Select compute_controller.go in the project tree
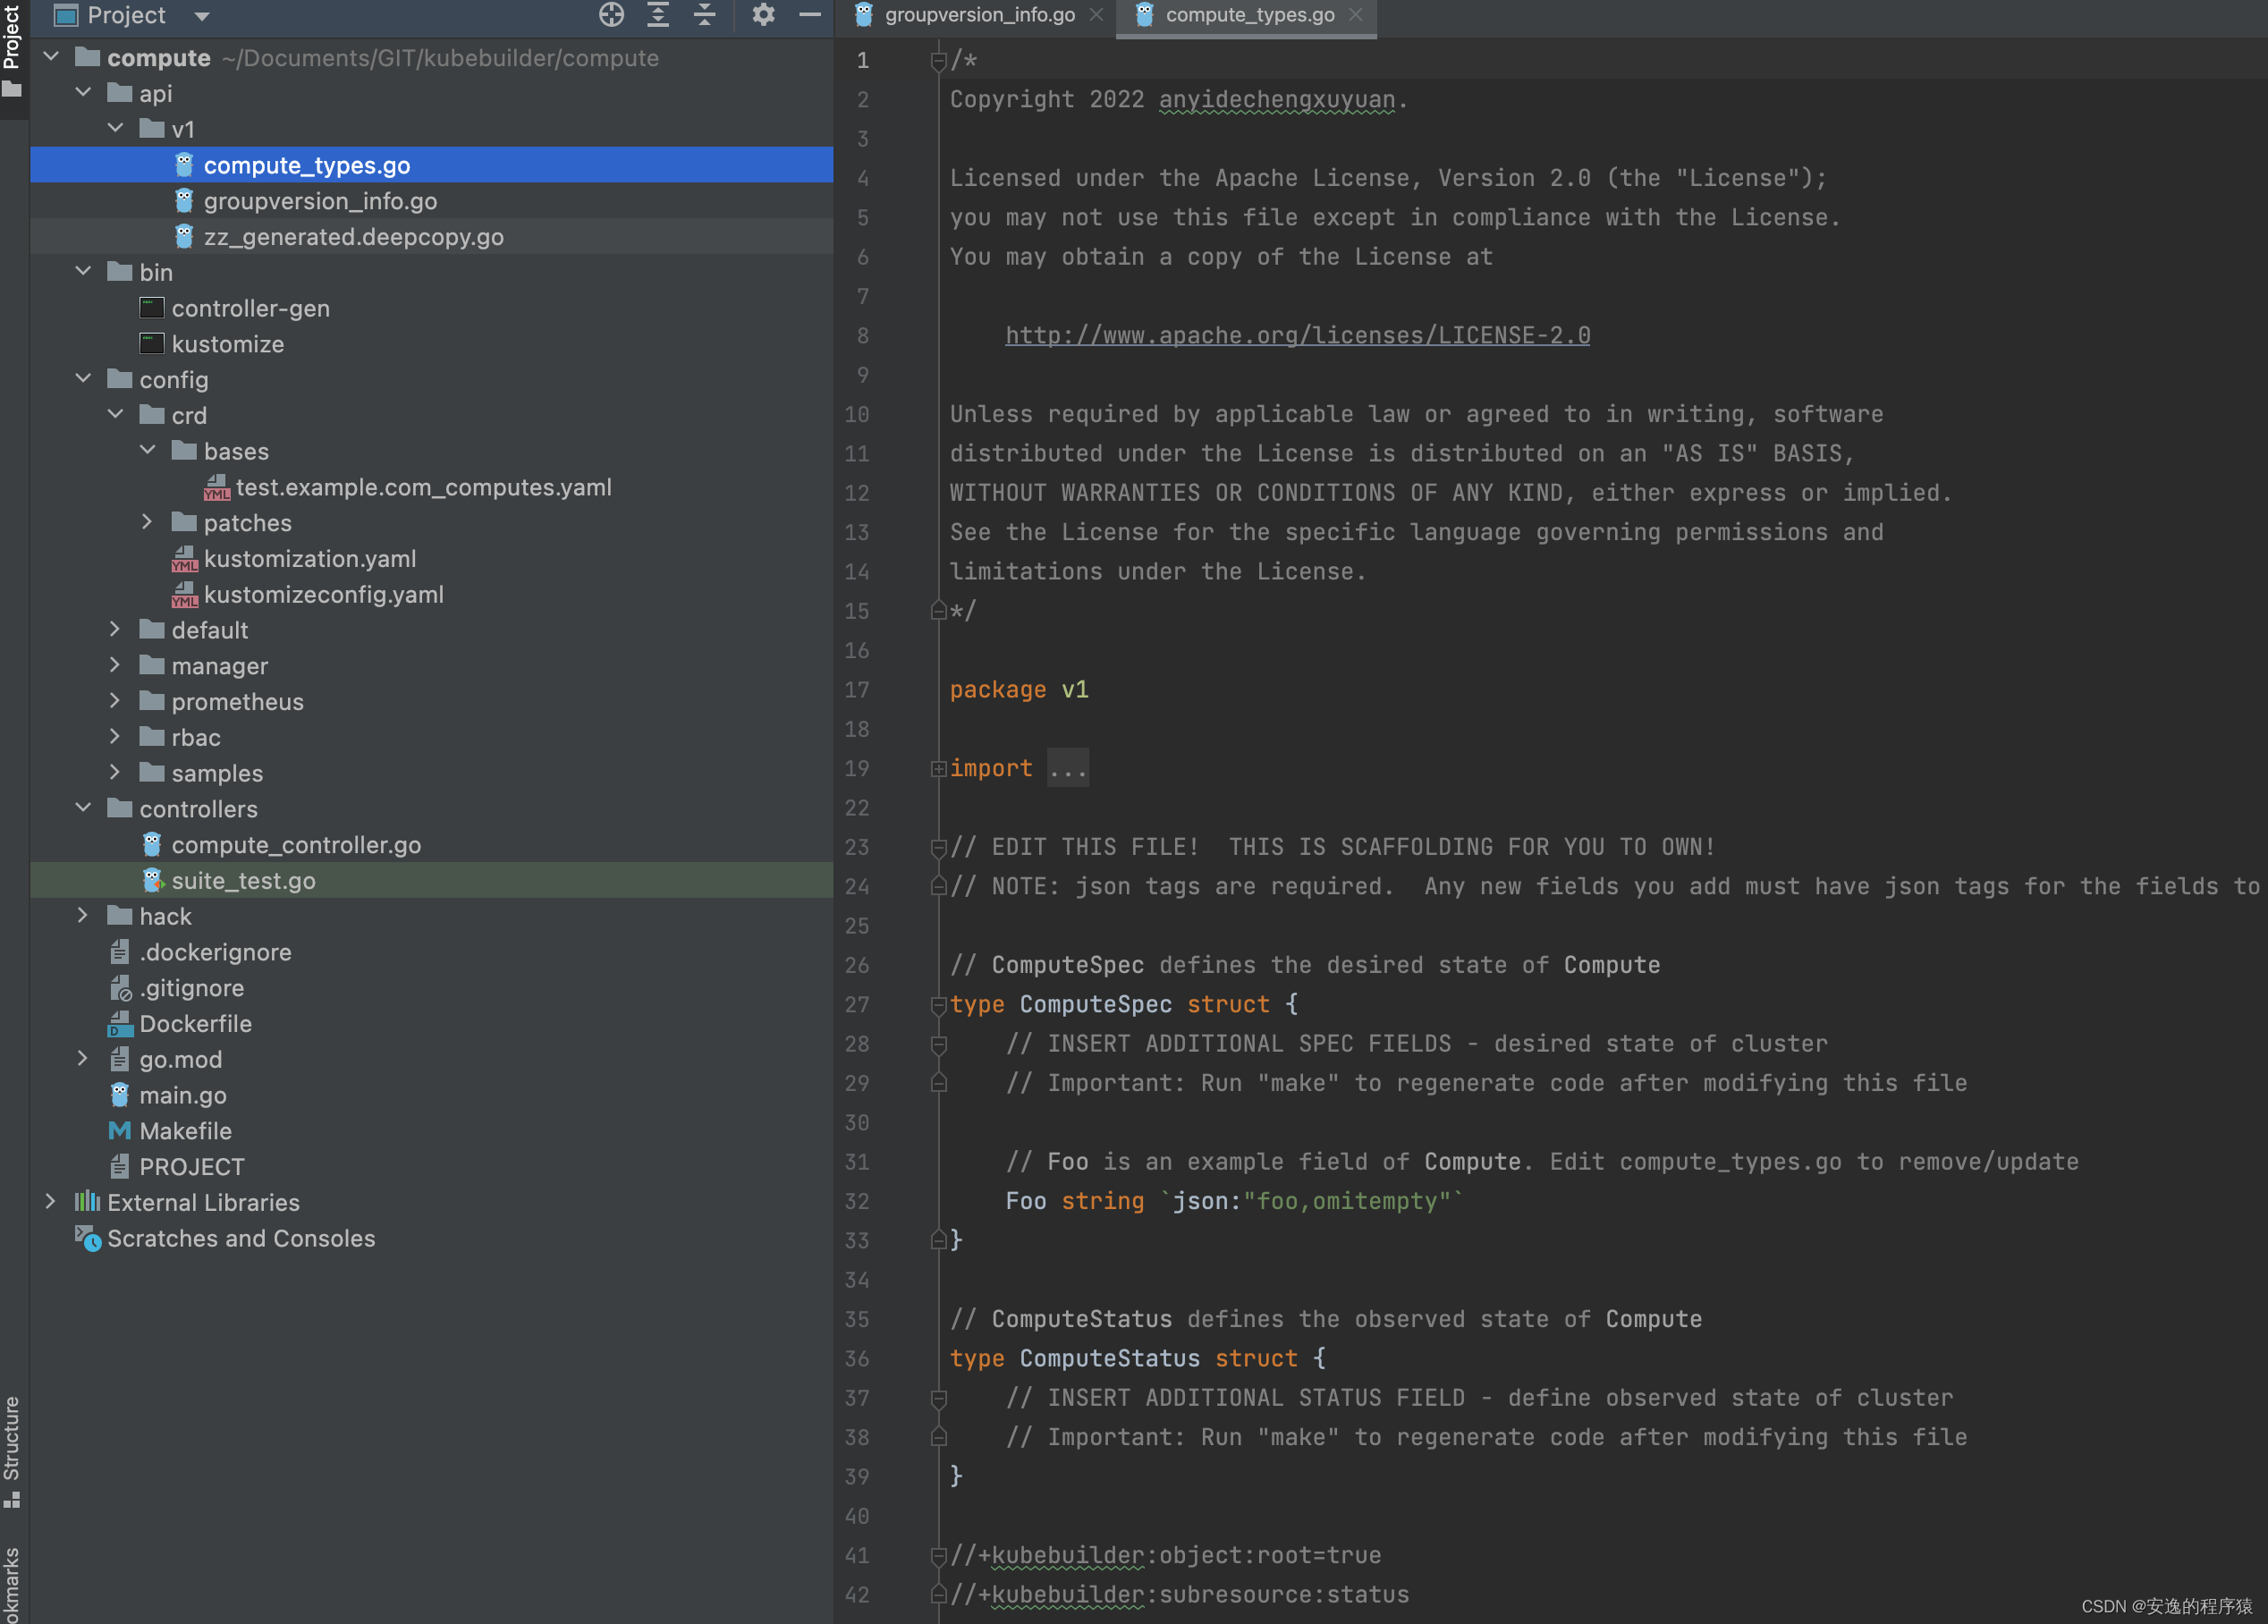The height and width of the screenshot is (1624, 2268). pos(295,845)
